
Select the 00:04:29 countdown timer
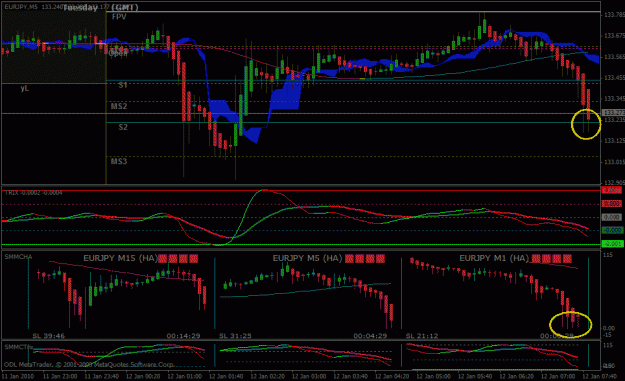[370, 336]
